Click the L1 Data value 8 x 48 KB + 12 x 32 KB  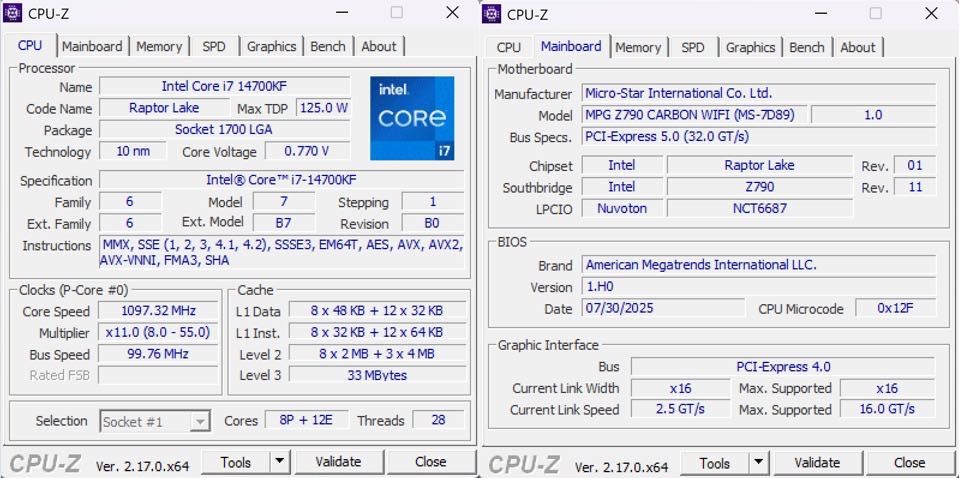[x=377, y=311]
